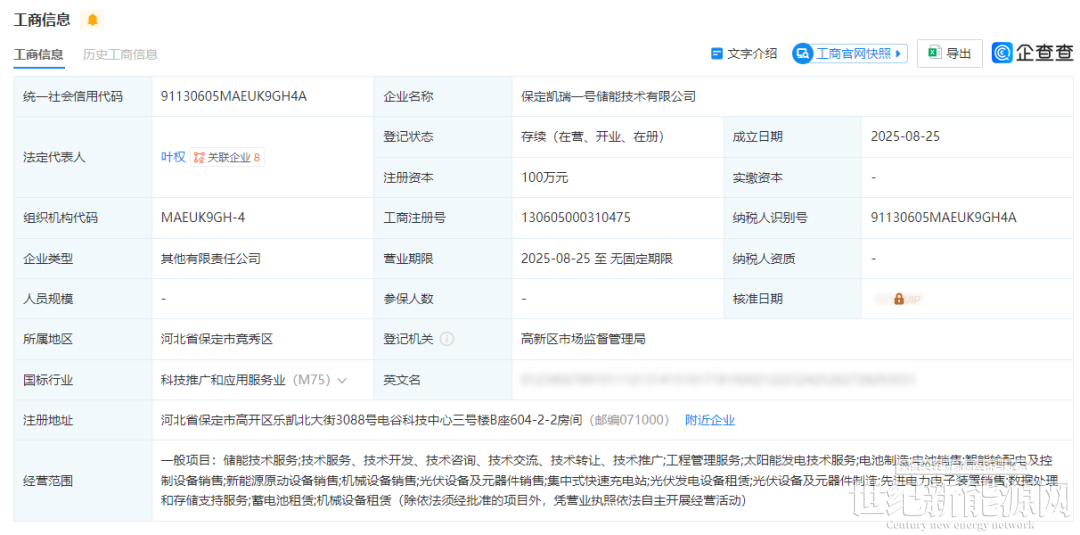Click the info icon next to 登记机关

click(447, 339)
